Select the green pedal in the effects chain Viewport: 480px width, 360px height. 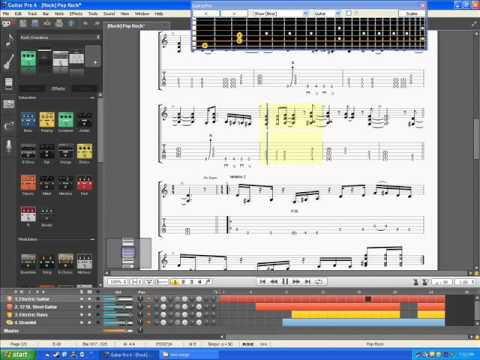pyautogui.click(x=28, y=59)
